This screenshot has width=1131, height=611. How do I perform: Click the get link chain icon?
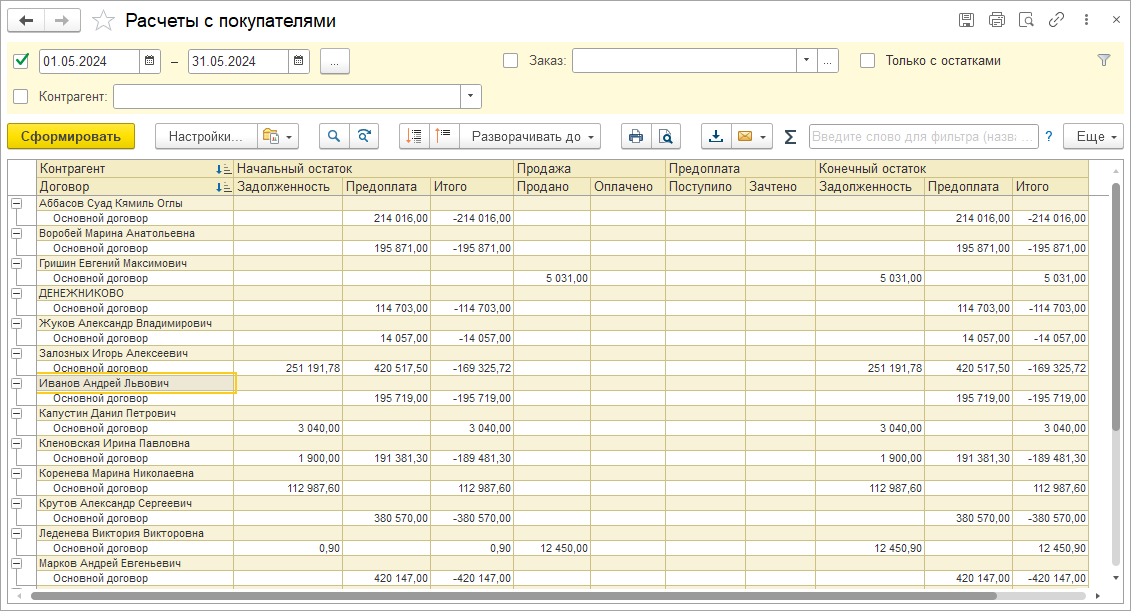1056,20
